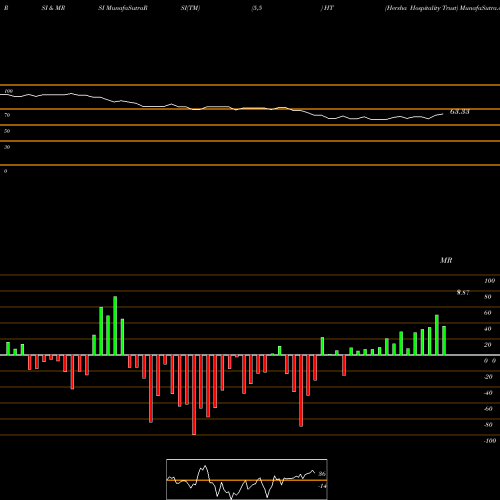Click the MR value label 8.87
The width and height of the screenshot is (500, 500).
point(463,293)
